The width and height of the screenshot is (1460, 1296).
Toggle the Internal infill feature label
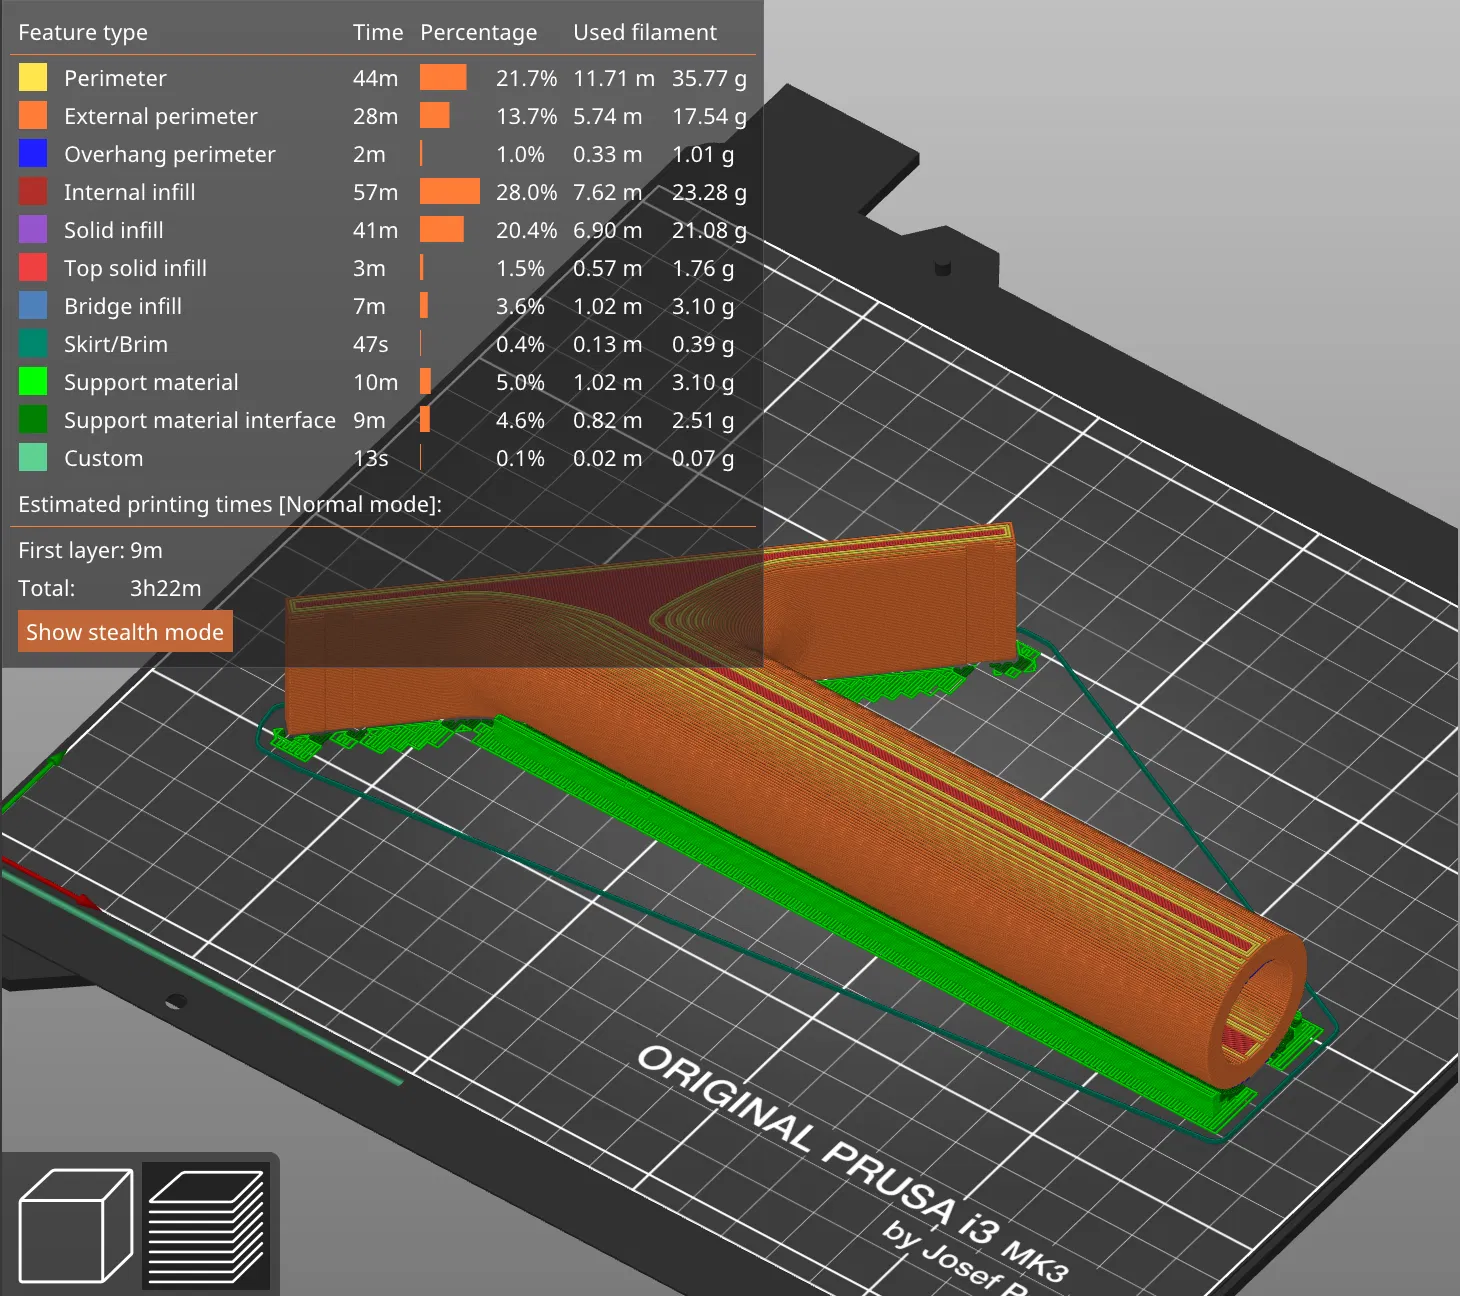click(x=130, y=192)
